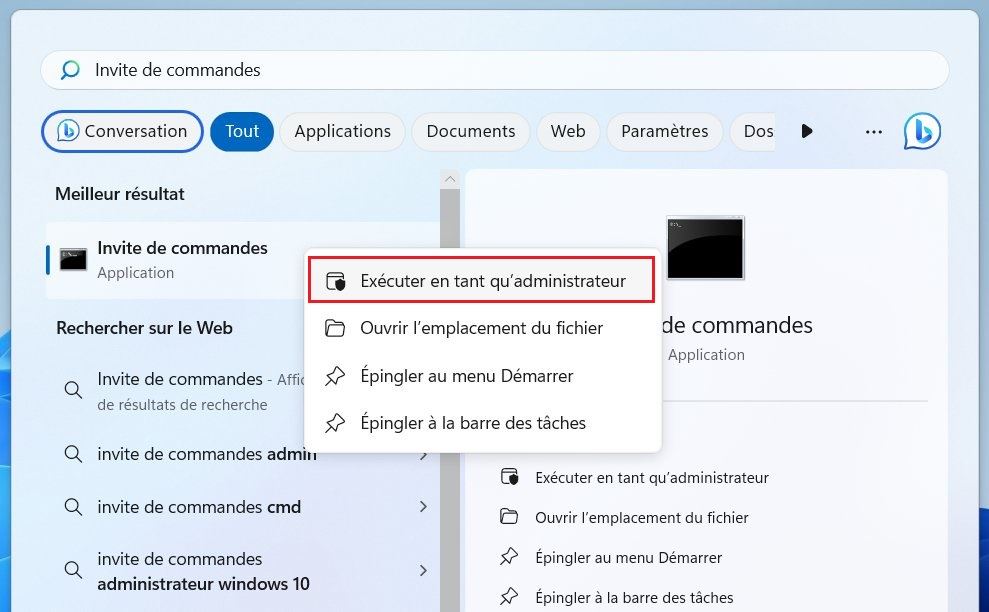Viewport: 989px width, 612px height.
Task: Expand chevron for invite de commandes admin
Action: pos(423,455)
